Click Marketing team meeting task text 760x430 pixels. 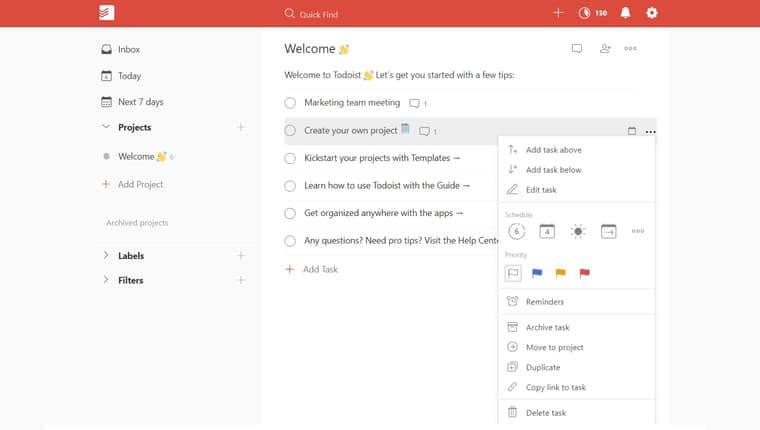coord(352,103)
